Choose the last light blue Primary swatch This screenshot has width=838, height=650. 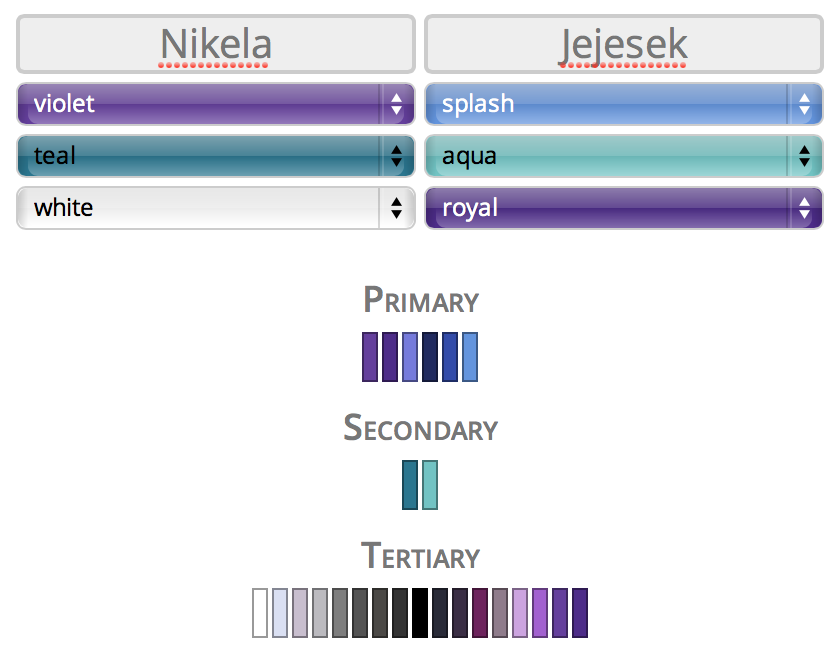[x=470, y=357]
